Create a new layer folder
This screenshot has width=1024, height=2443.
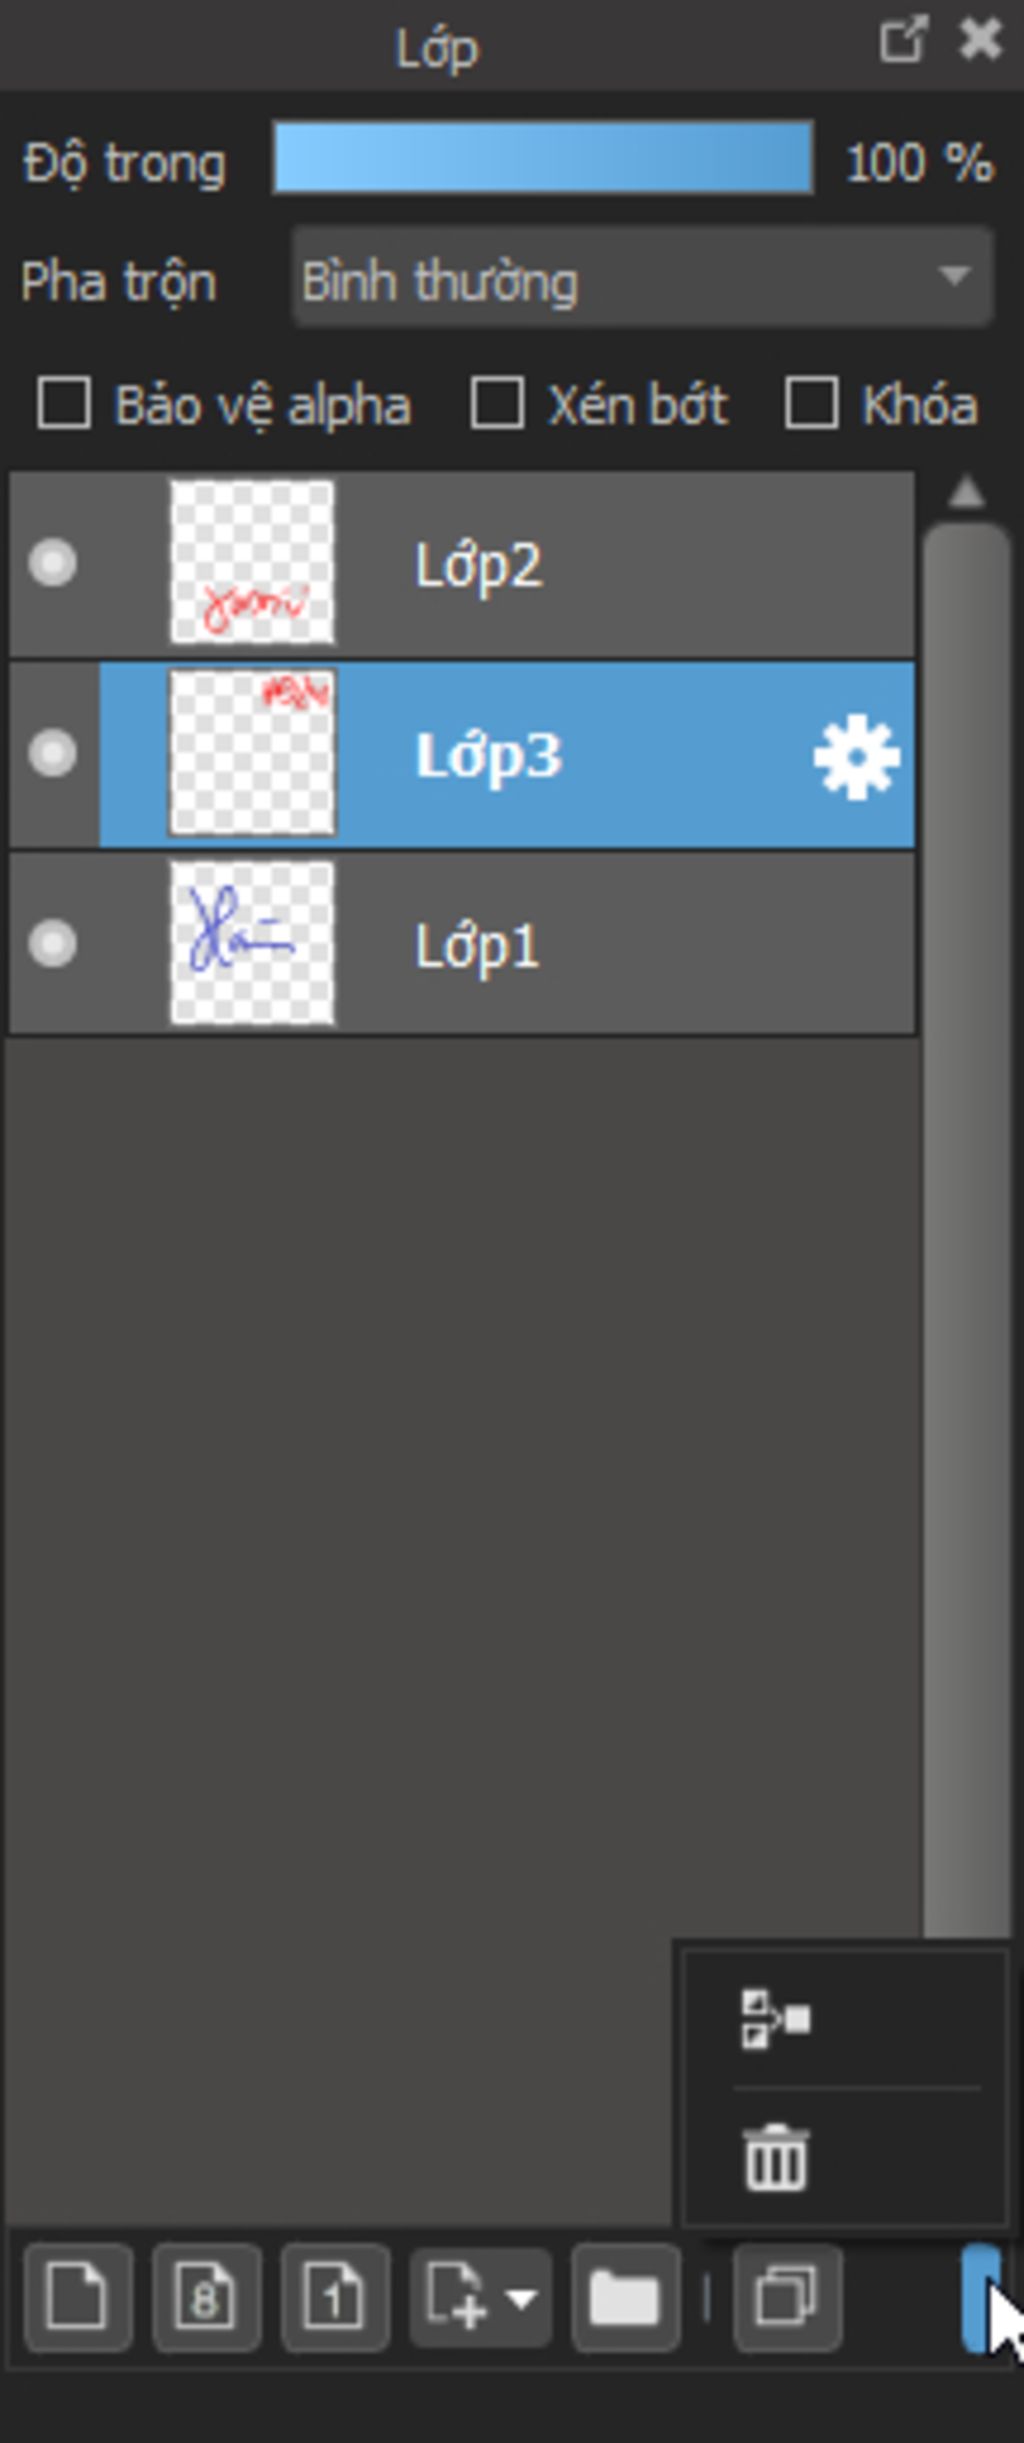tap(625, 2297)
